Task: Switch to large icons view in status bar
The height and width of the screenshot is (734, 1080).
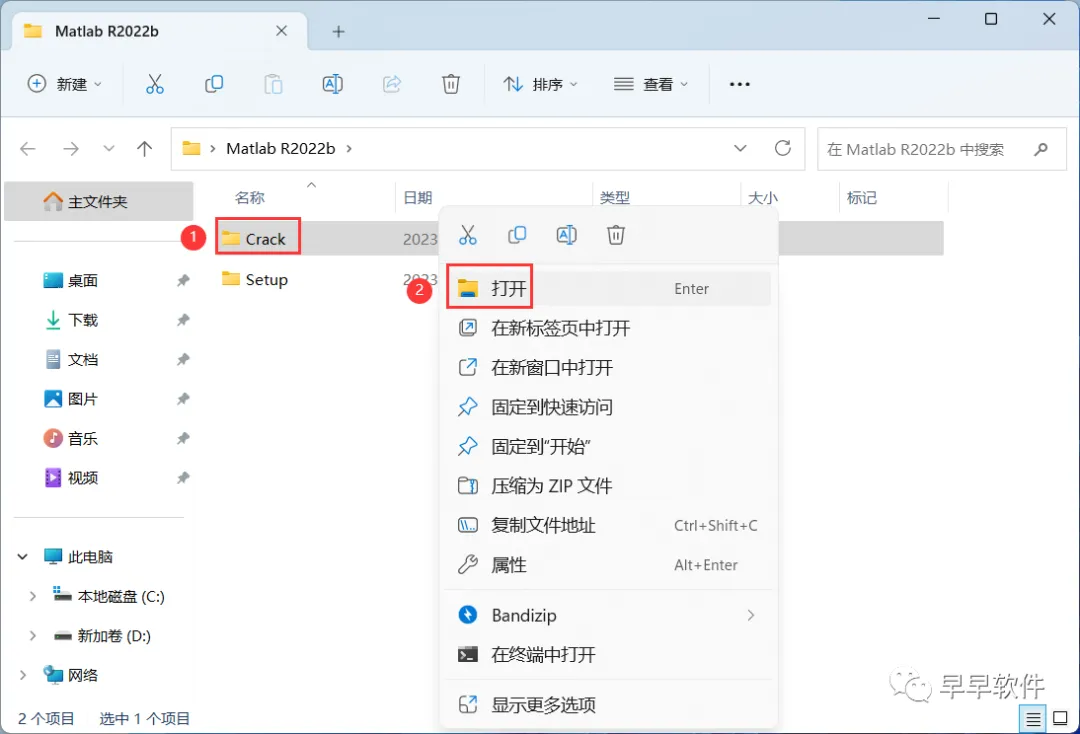Action: (1061, 719)
